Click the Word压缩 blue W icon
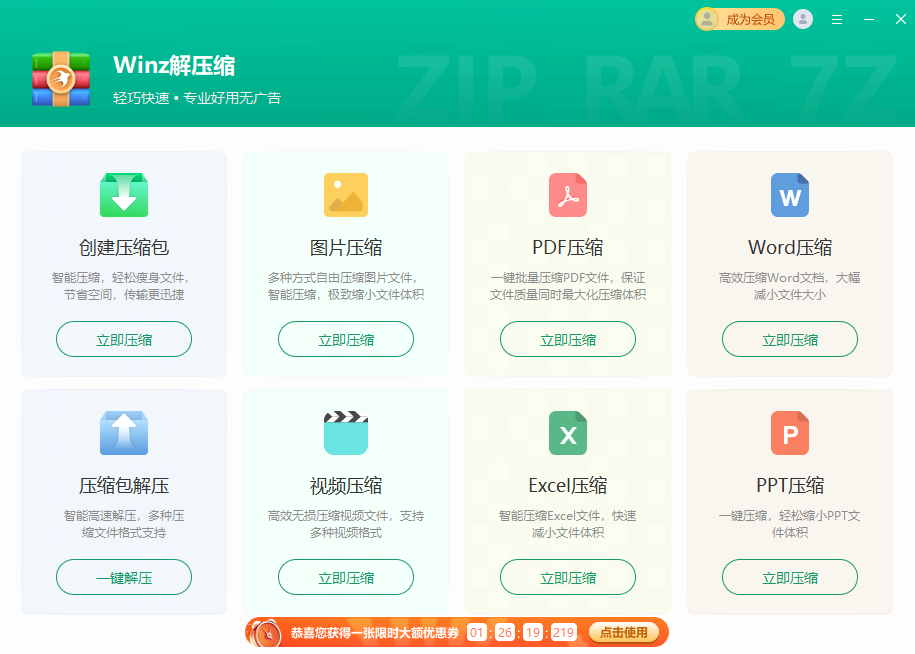 pos(789,195)
